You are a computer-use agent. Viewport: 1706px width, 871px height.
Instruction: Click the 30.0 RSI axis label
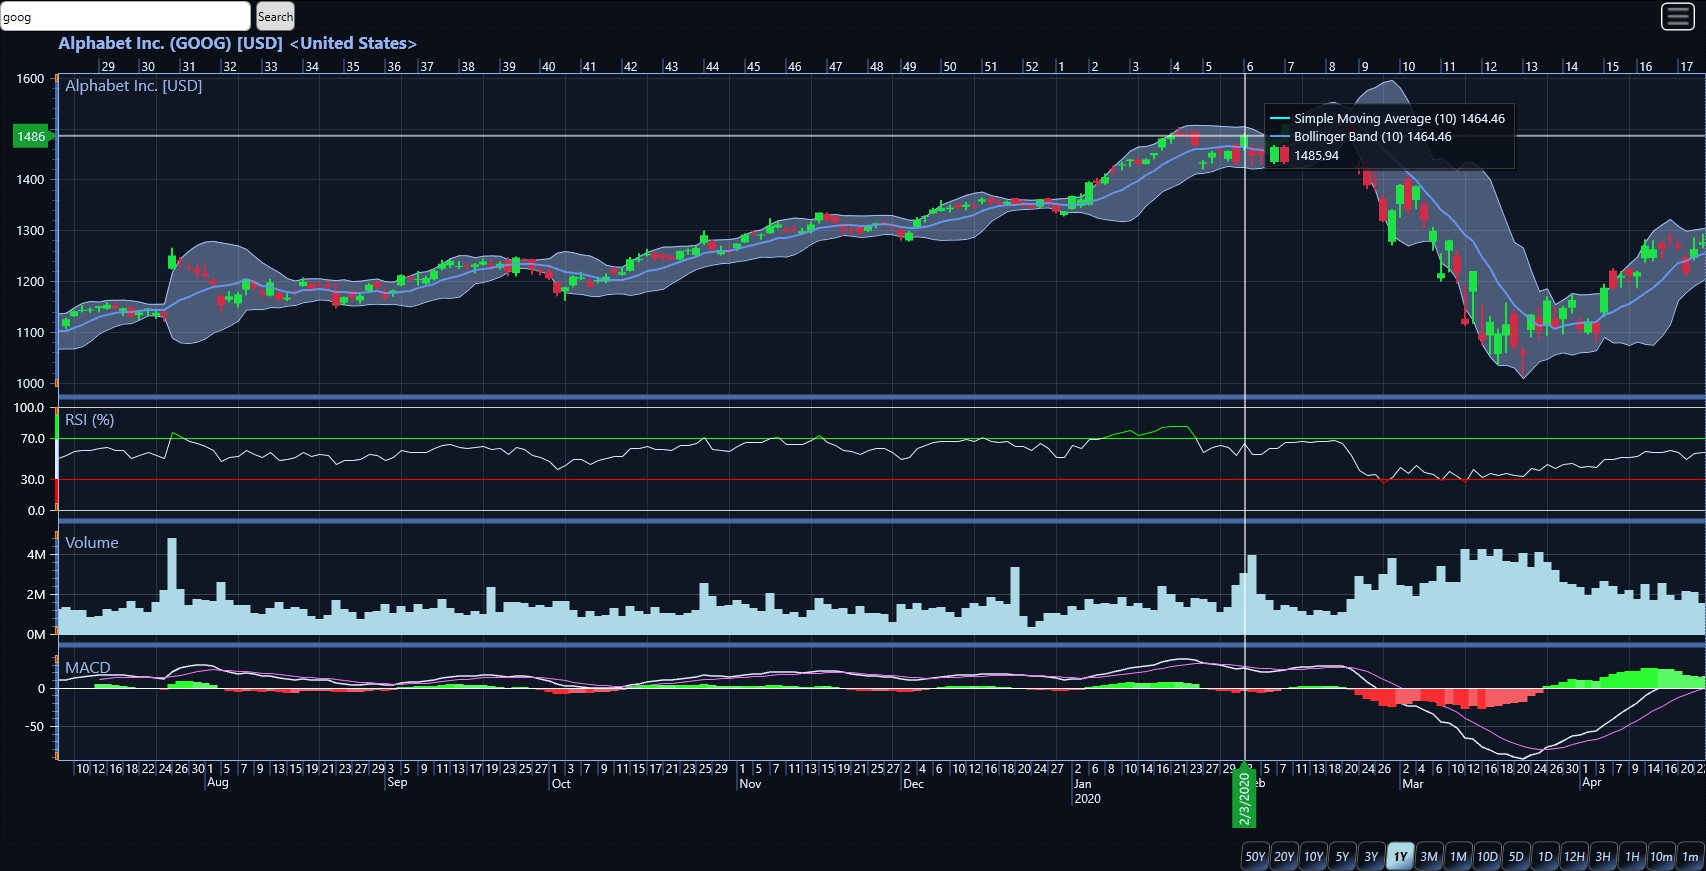pos(33,479)
